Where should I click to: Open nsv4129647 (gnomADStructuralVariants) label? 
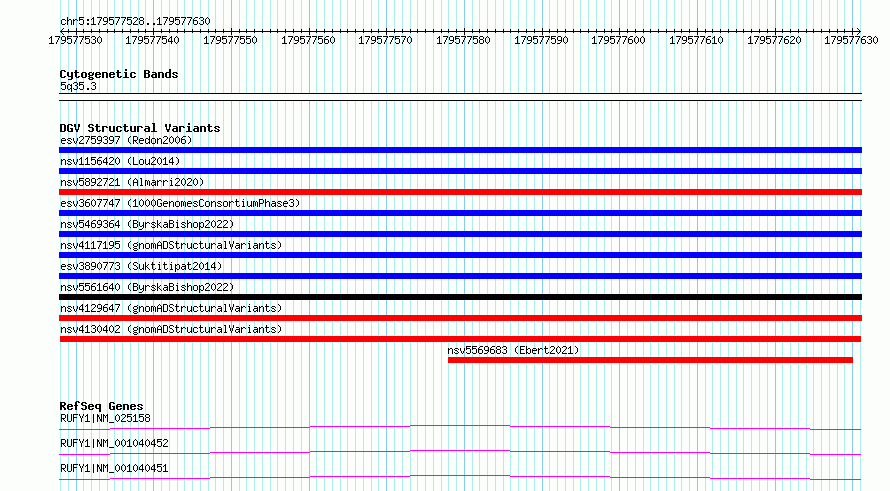pyautogui.click(x=171, y=308)
